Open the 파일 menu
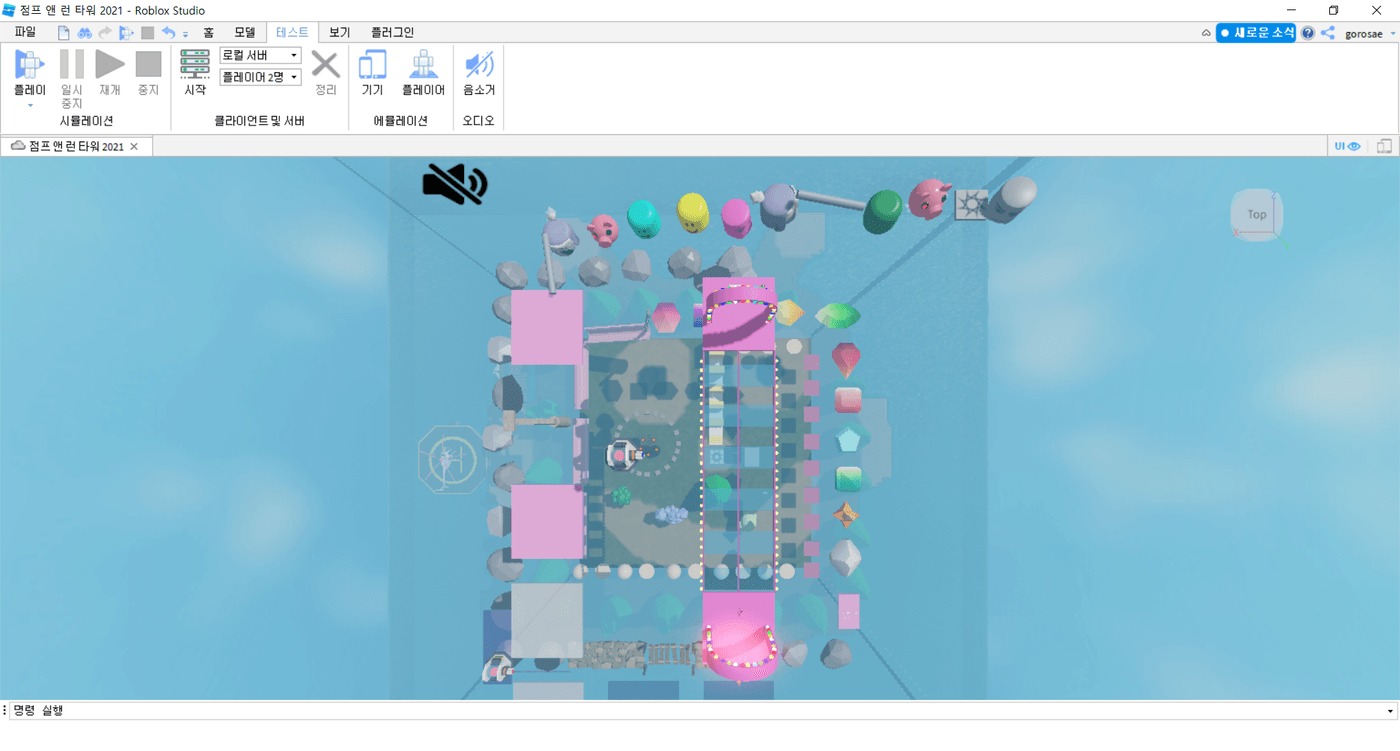Viewport: 1400px width, 751px height. [25, 33]
